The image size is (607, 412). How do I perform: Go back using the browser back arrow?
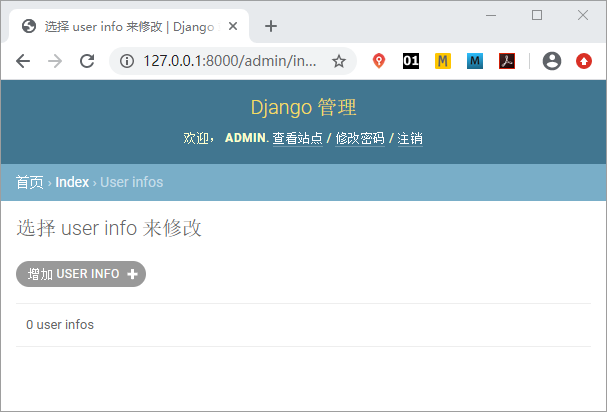pos(23,61)
